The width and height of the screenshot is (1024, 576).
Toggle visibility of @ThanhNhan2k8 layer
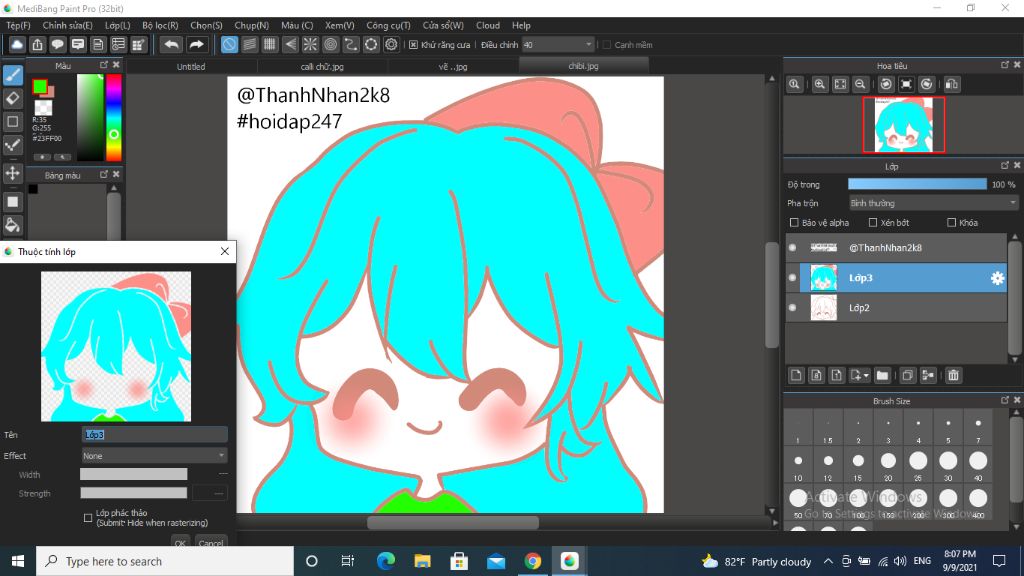point(793,248)
